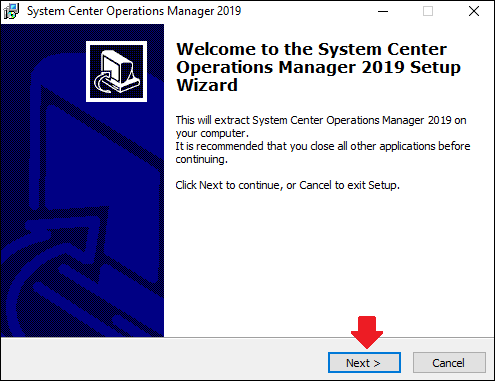495x381 pixels.
Task: Click the 'This will extract' sentence
Action: 321,120
